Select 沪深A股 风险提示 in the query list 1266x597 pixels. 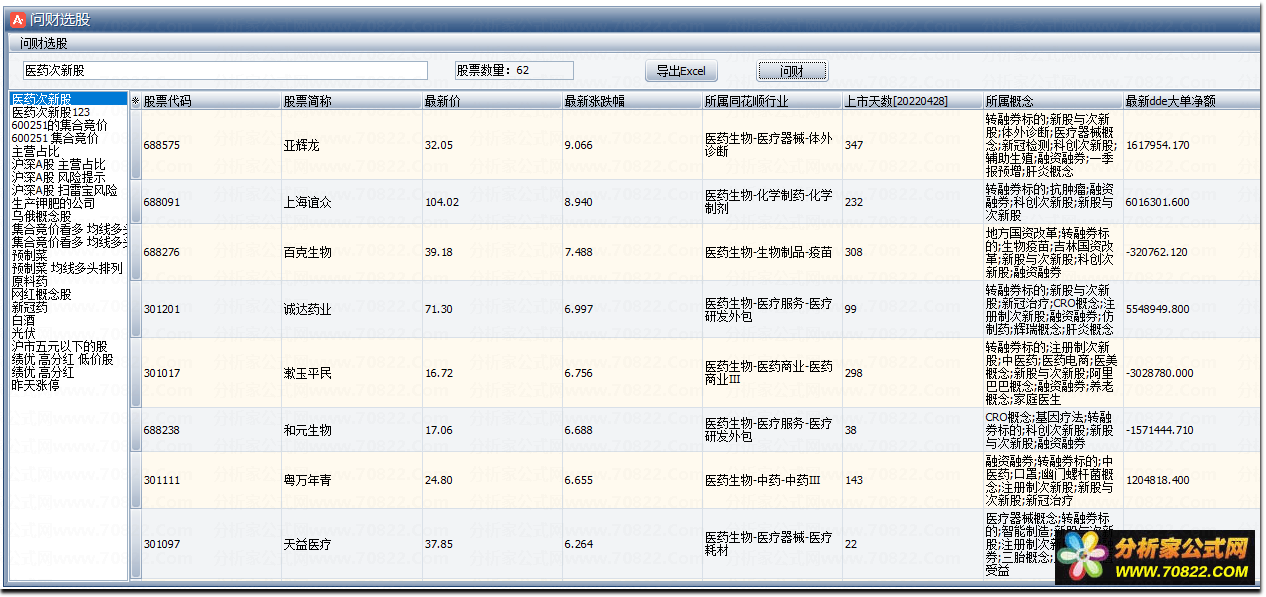(58, 177)
